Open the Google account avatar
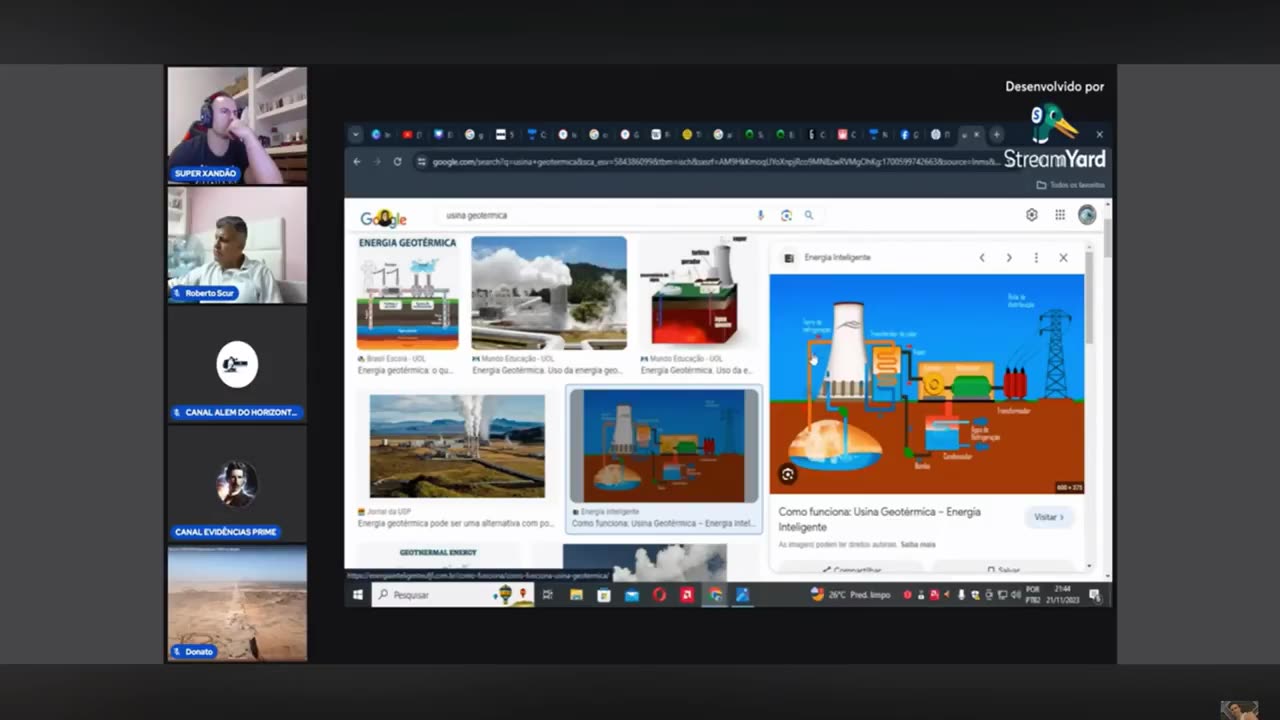Screen dimensions: 1280x720 [x=1087, y=215]
